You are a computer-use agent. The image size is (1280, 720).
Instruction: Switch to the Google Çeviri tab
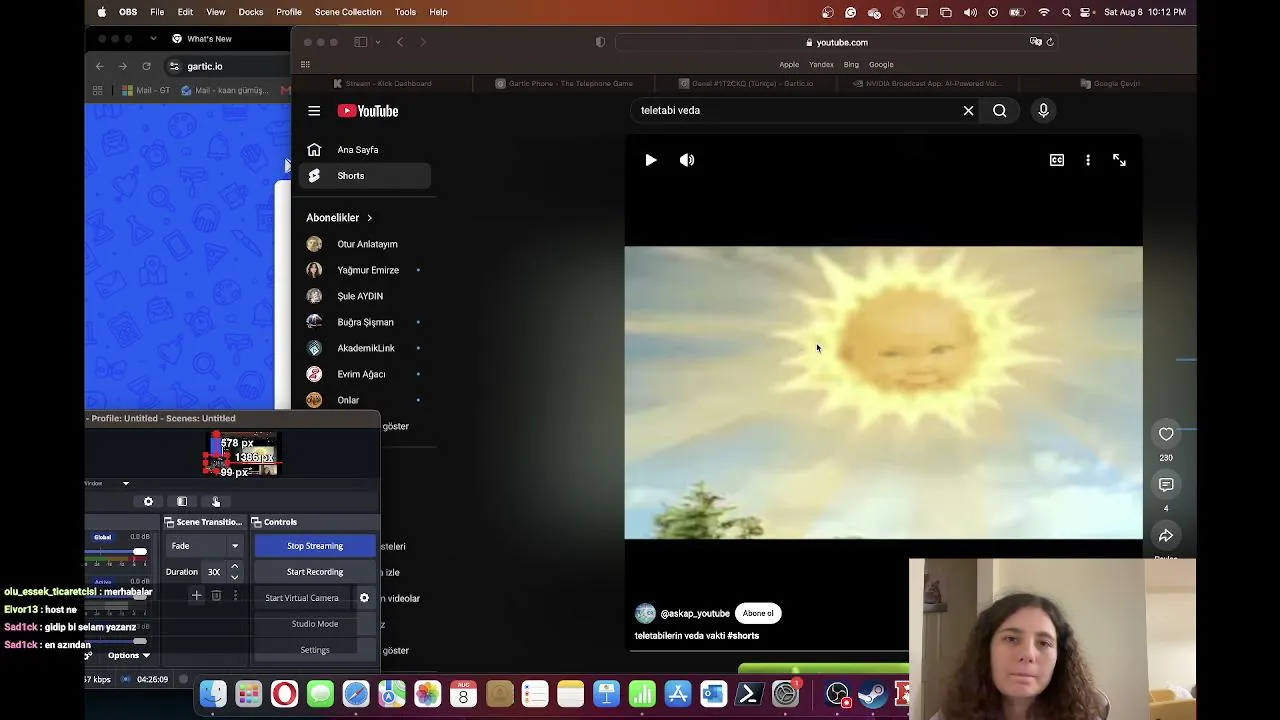pyautogui.click(x=1110, y=84)
